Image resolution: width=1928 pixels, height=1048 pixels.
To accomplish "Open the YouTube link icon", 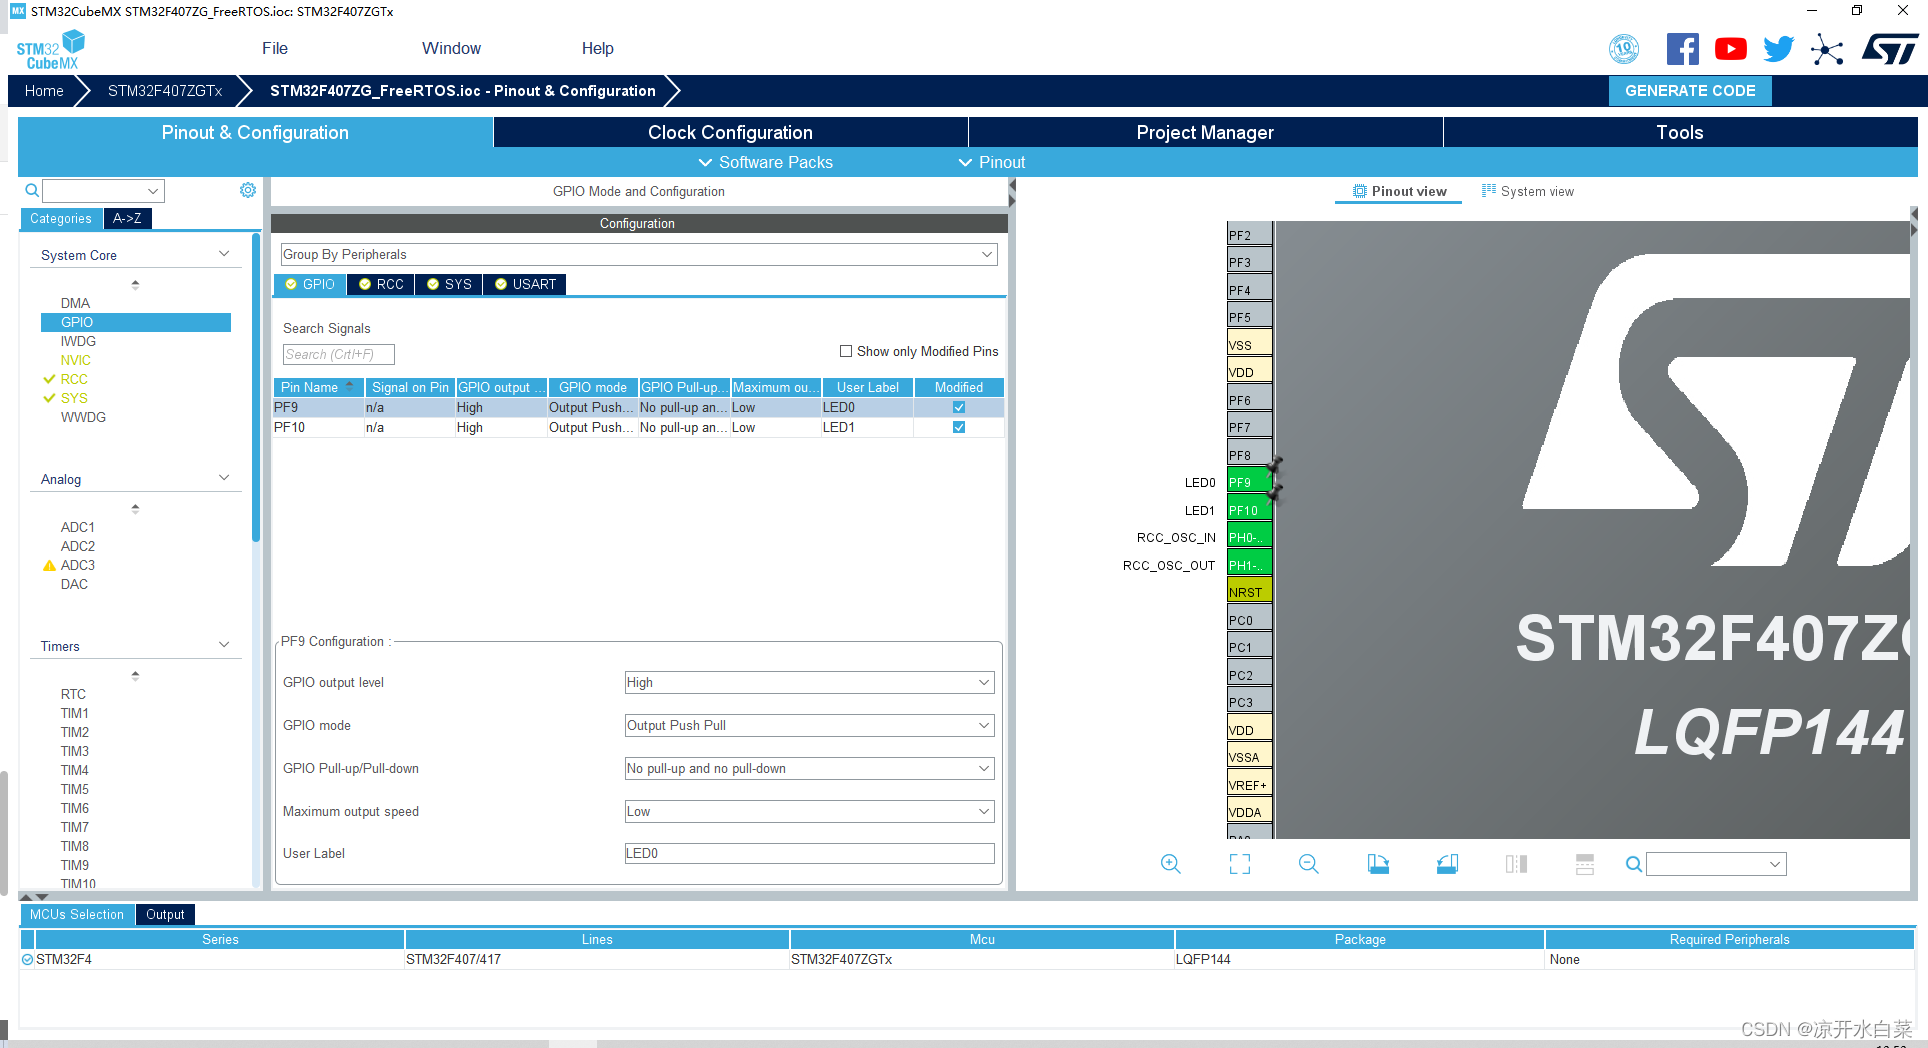I will (x=1730, y=49).
